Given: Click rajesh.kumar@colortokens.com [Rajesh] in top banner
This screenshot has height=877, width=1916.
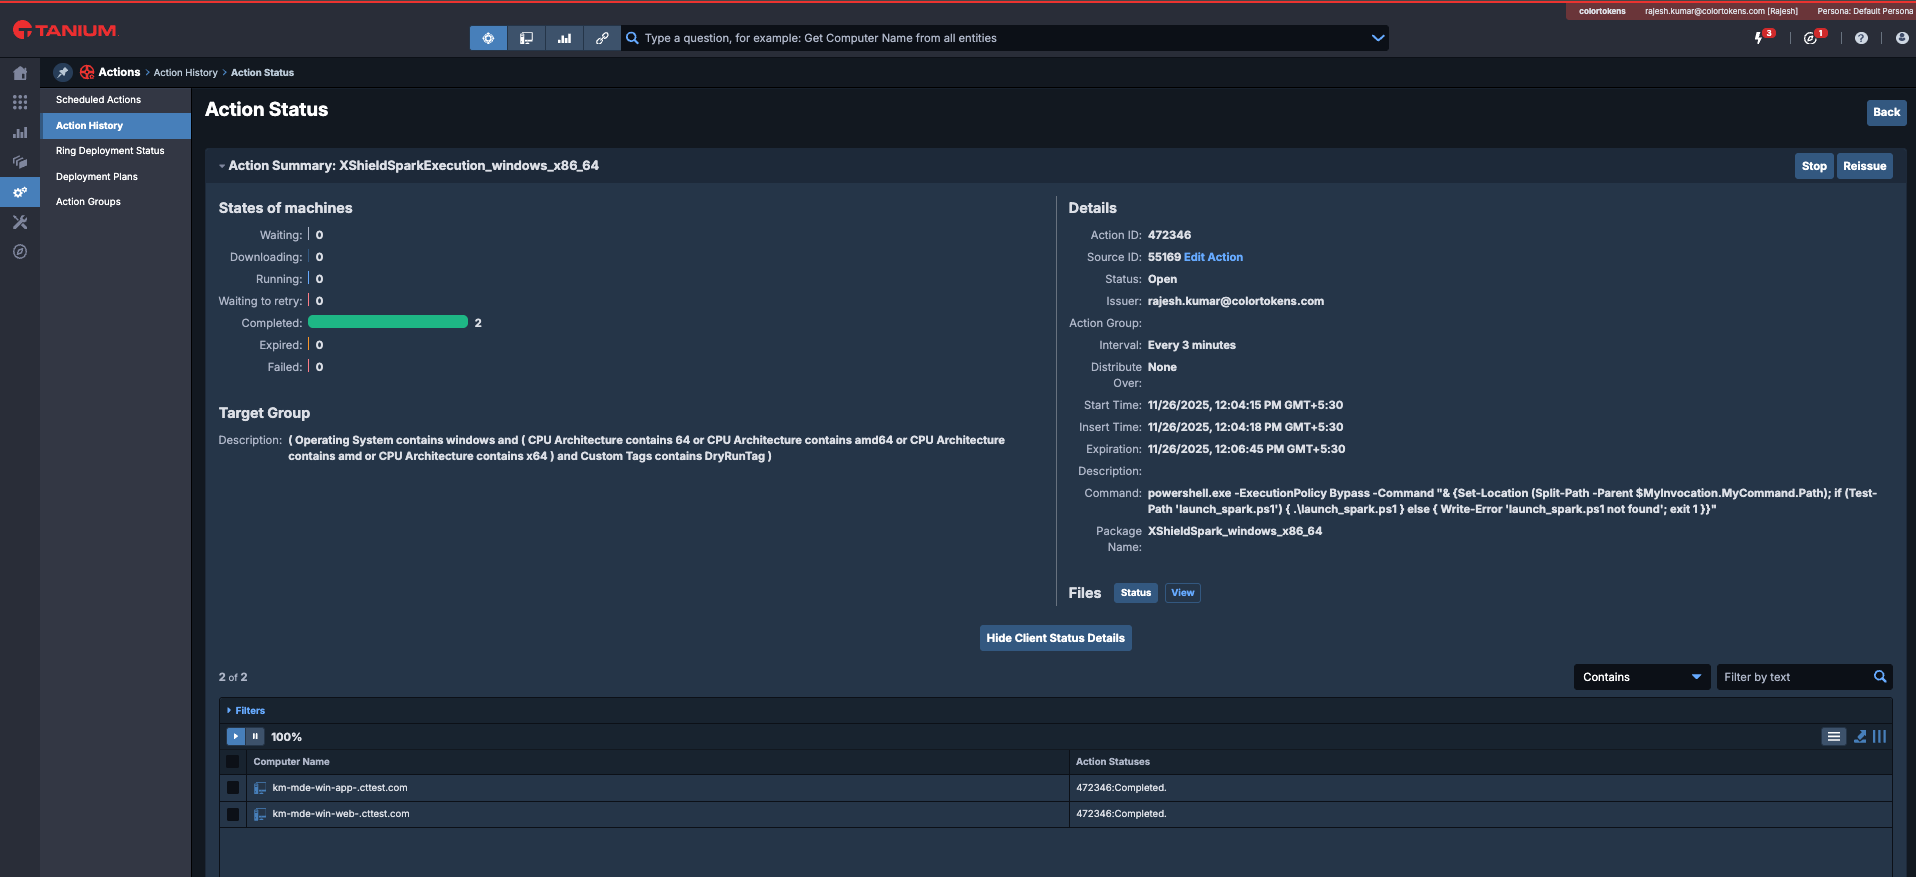Looking at the screenshot, I should coord(1721,11).
